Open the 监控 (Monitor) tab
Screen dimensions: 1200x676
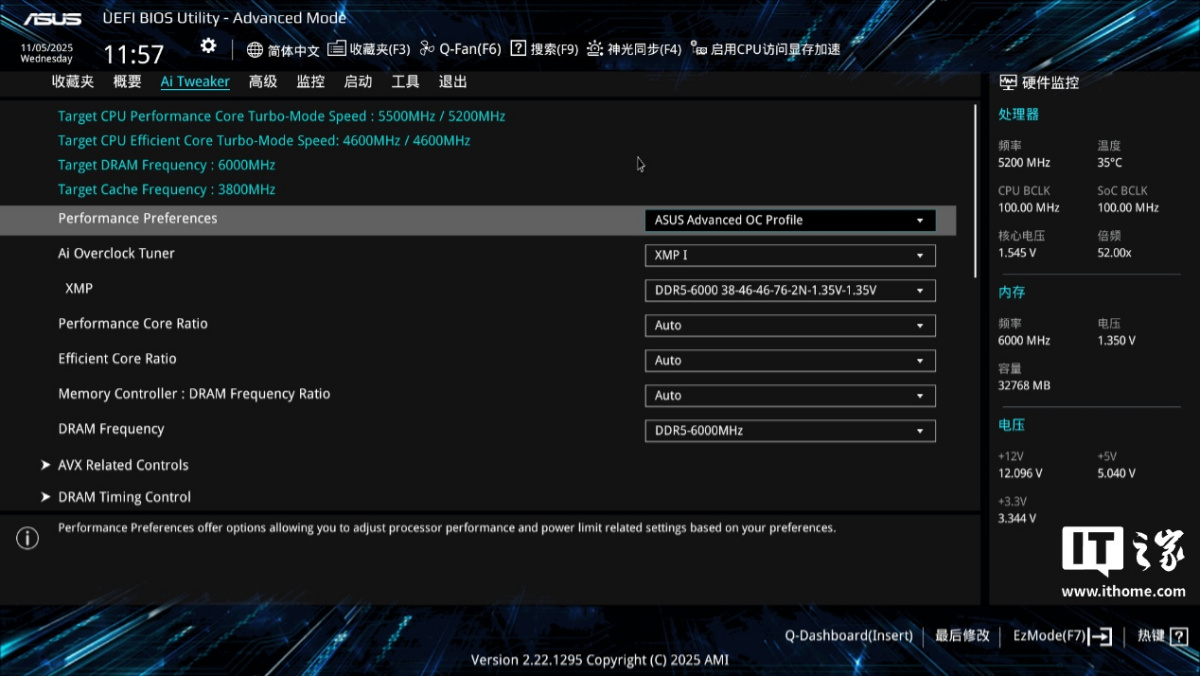click(310, 82)
